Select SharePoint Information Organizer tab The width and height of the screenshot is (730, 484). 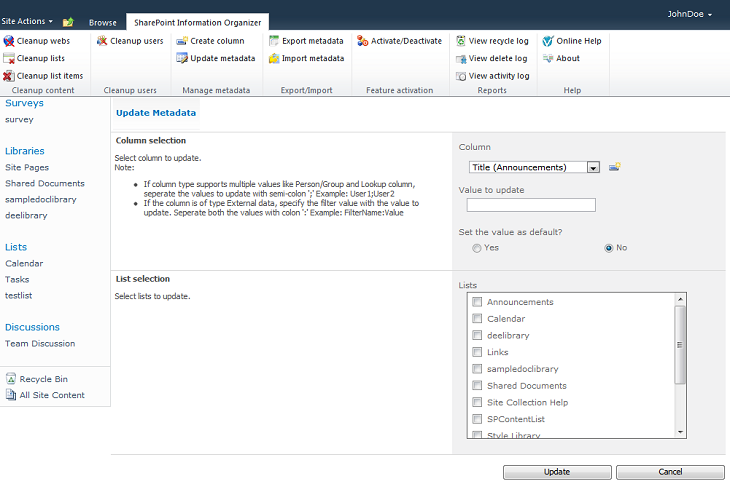click(197, 22)
